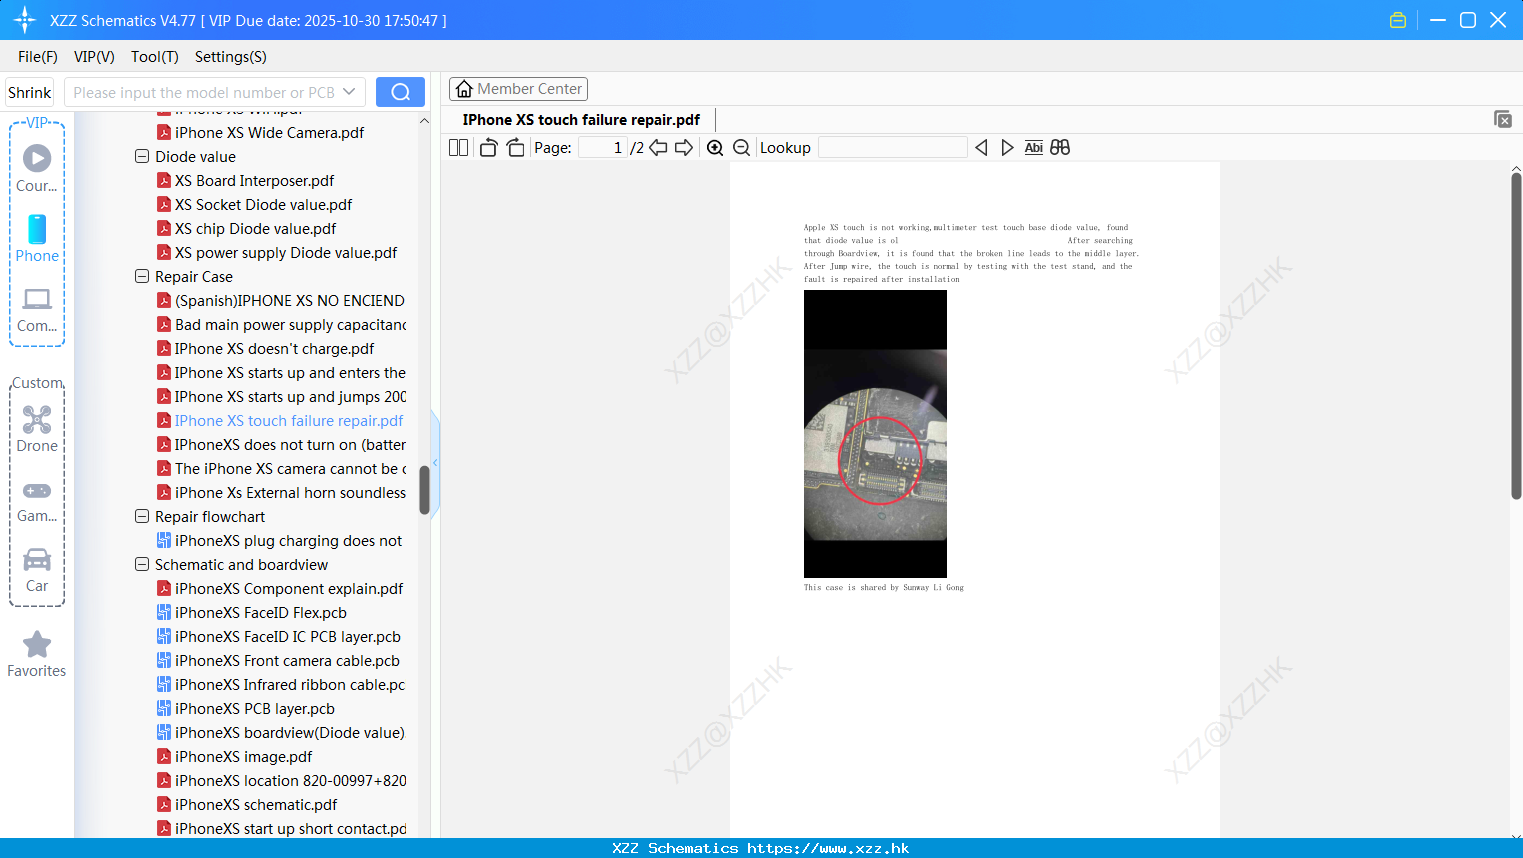Open the Drone category
1523x858 pixels.
tap(37, 429)
